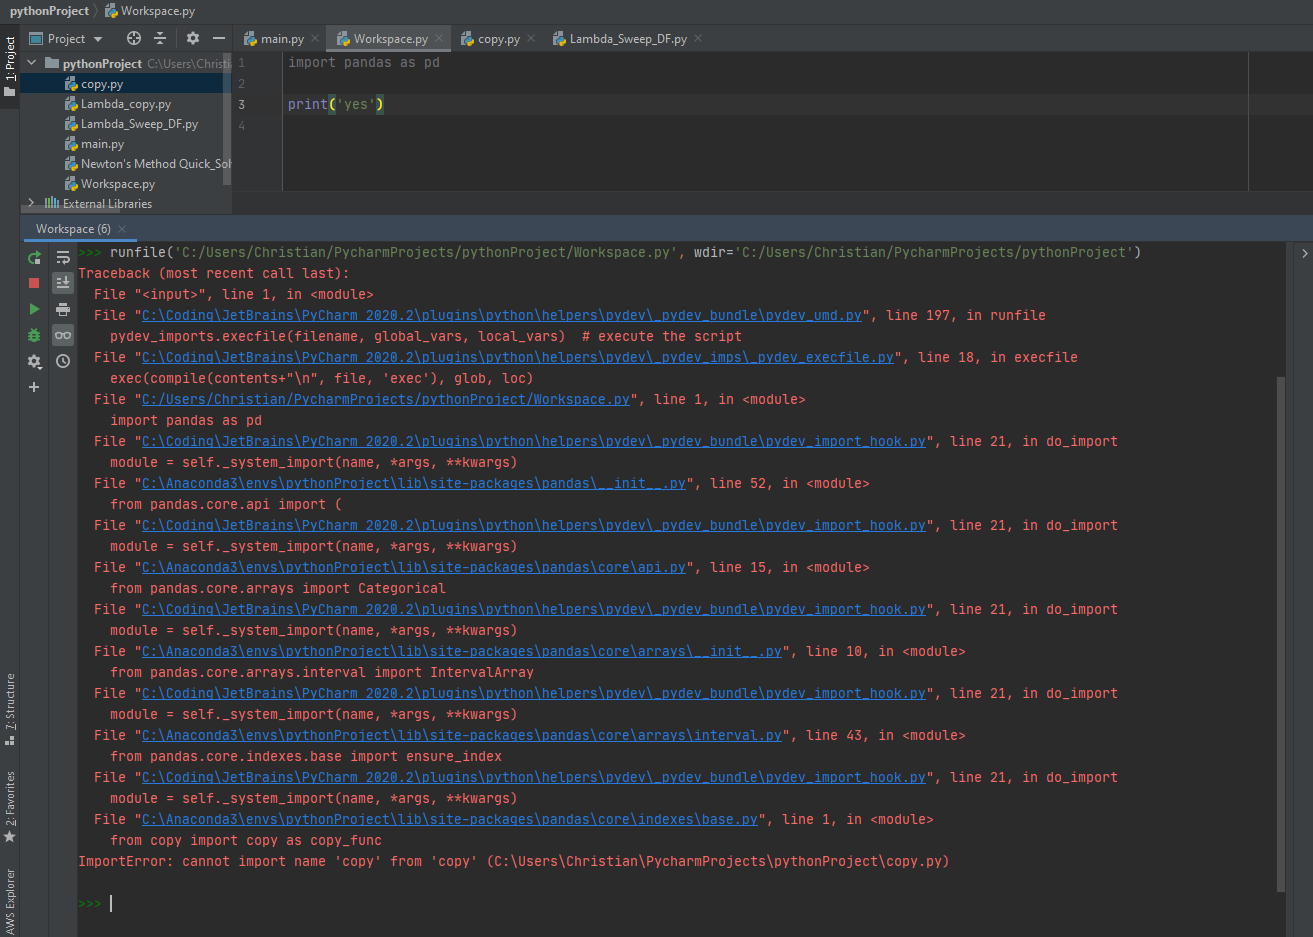Click line number 3 in gutter
The width and height of the screenshot is (1313, 937).
pyautogui.click(x=241, y=104)
